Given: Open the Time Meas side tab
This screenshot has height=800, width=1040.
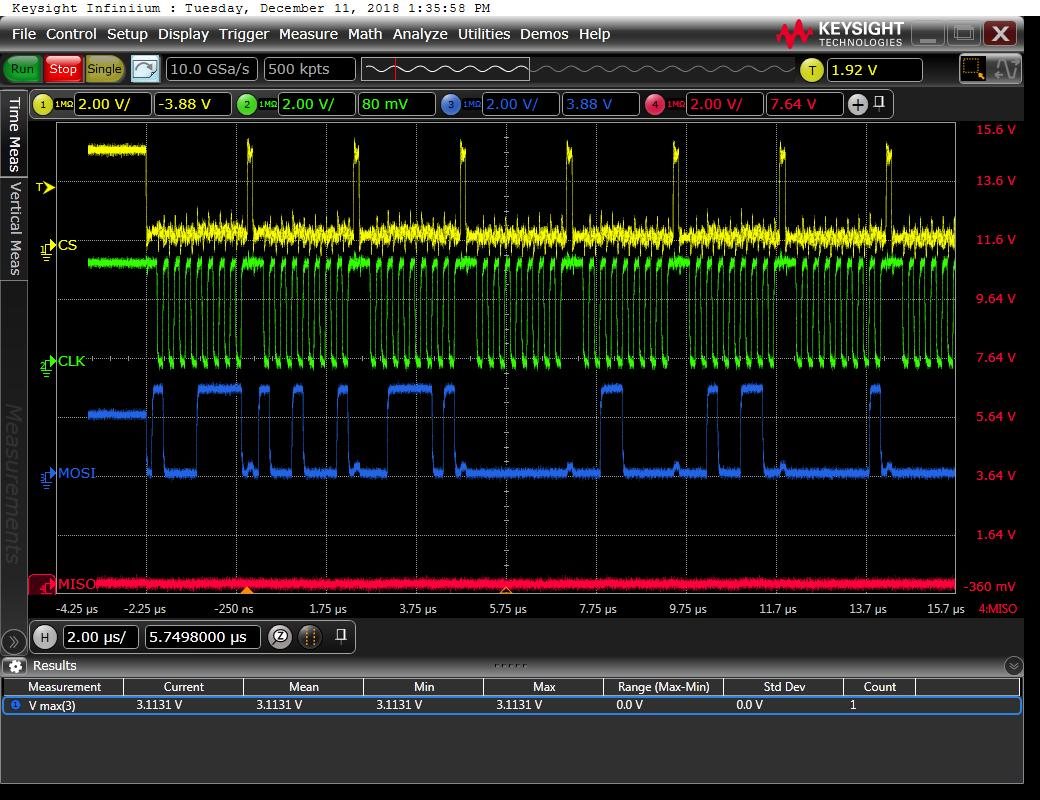Looking at the screenshot, I should pos(14,134).
